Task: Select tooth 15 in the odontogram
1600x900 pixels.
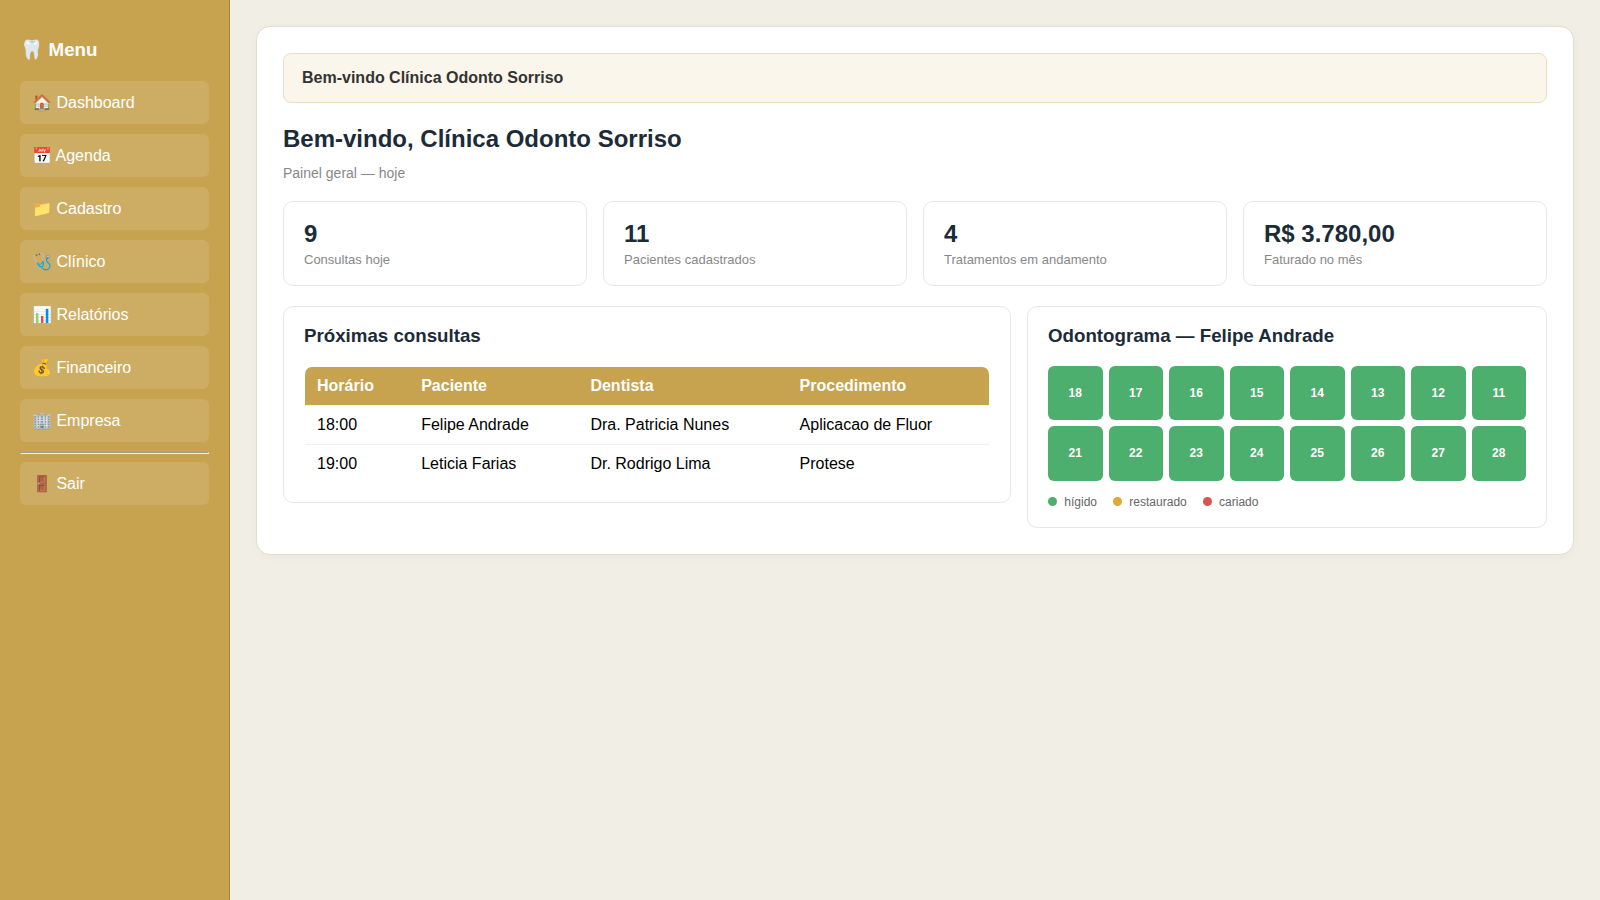Action: tap(1257, 393)
